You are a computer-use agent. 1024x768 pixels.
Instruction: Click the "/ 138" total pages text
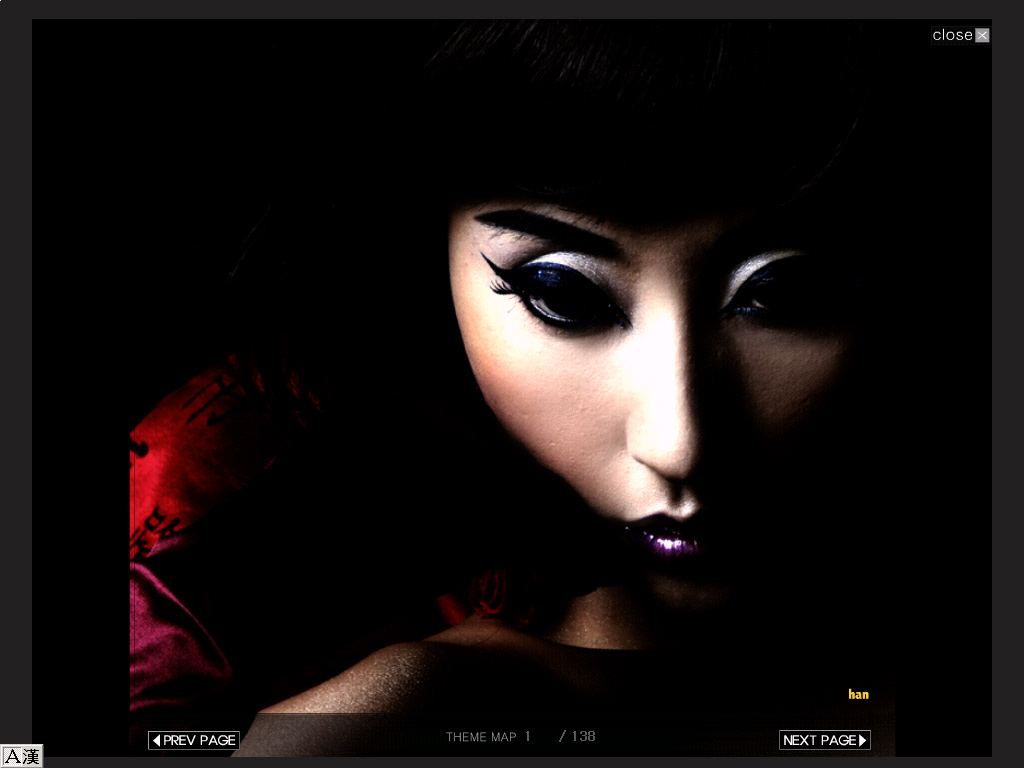tap(577, 737)
